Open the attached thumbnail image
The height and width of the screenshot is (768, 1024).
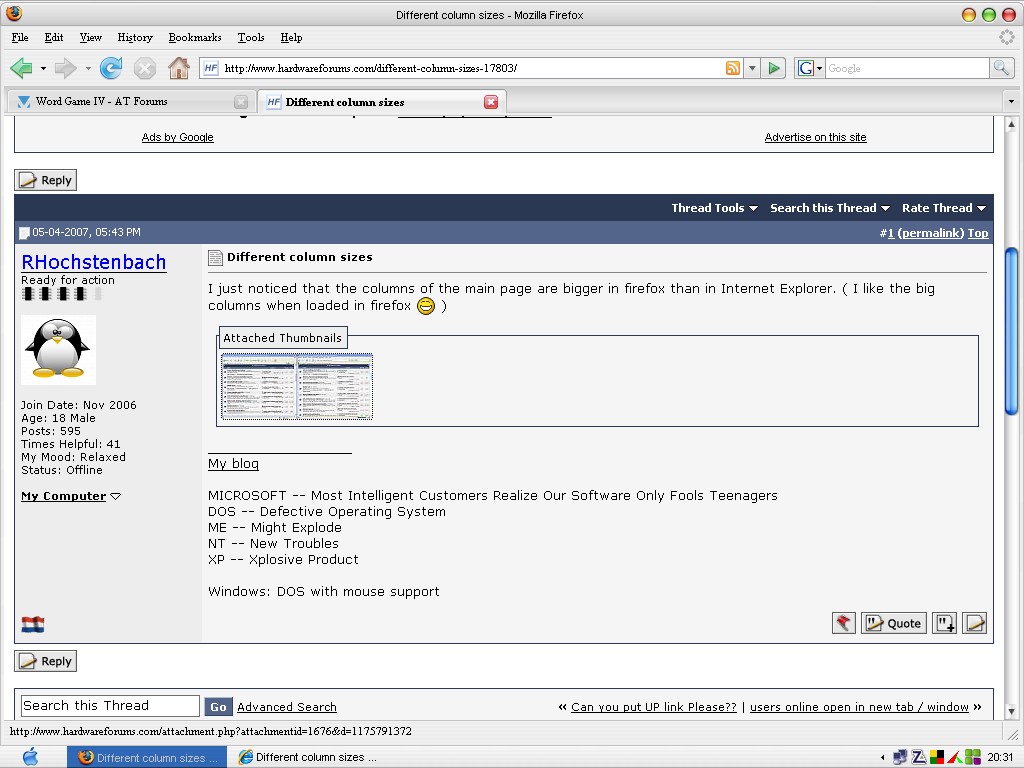[296, 387]
